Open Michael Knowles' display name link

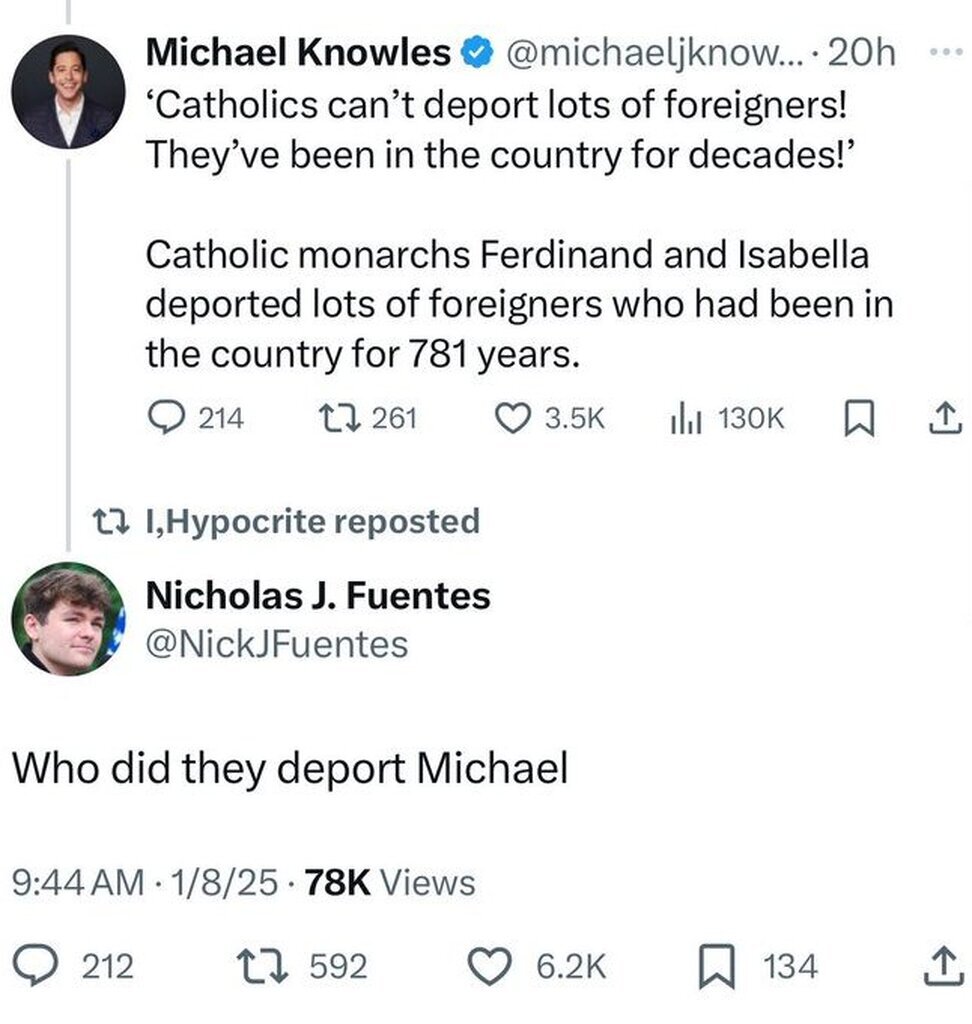[298, 53]
